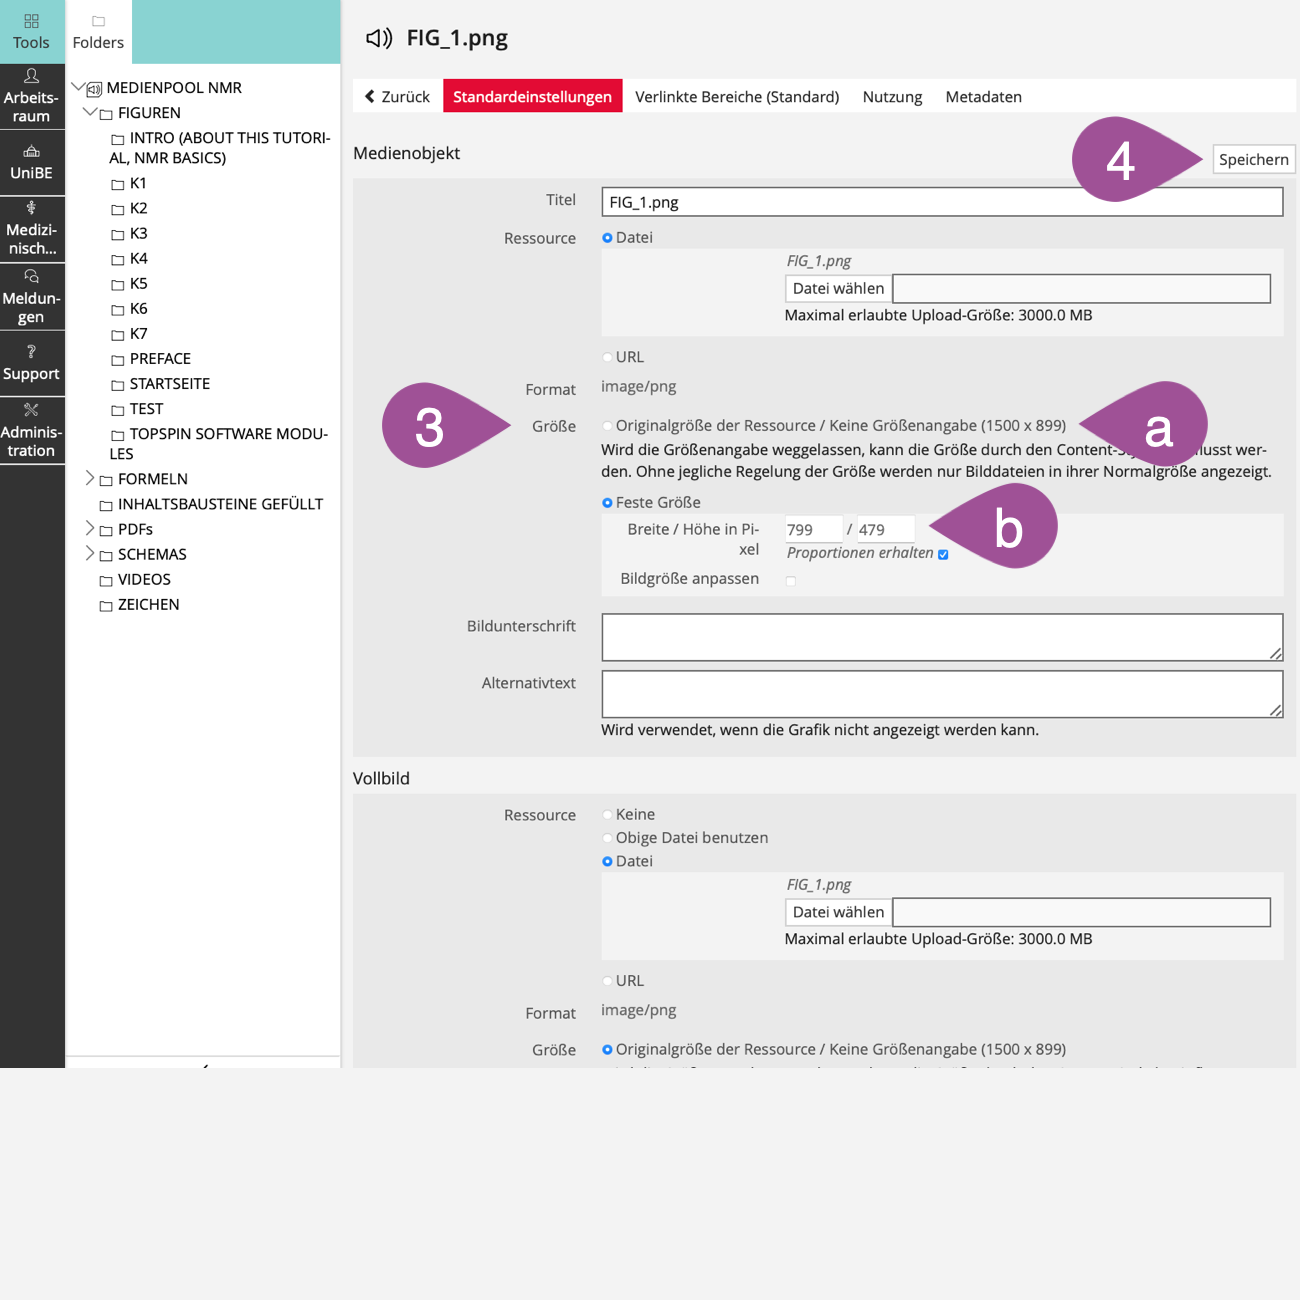Open the Verlinkte Bereiche (Standard) tab
This screenshot has height=1300, width=1300.
tap(736, 97)
